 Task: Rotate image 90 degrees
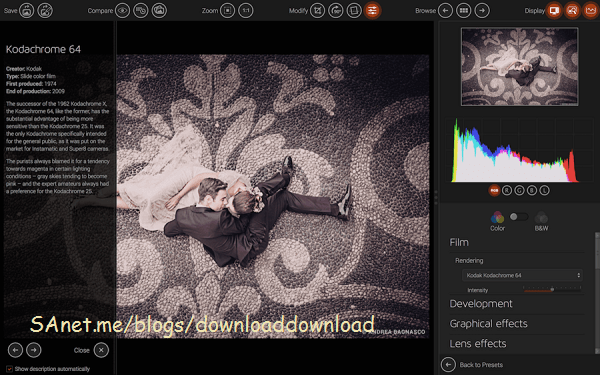[x=336, y=10]
